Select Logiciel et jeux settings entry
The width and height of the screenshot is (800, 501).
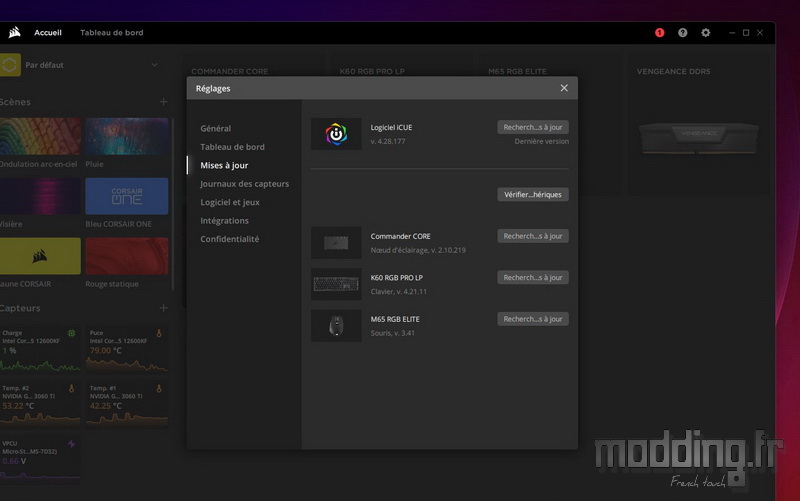point(230,202)
